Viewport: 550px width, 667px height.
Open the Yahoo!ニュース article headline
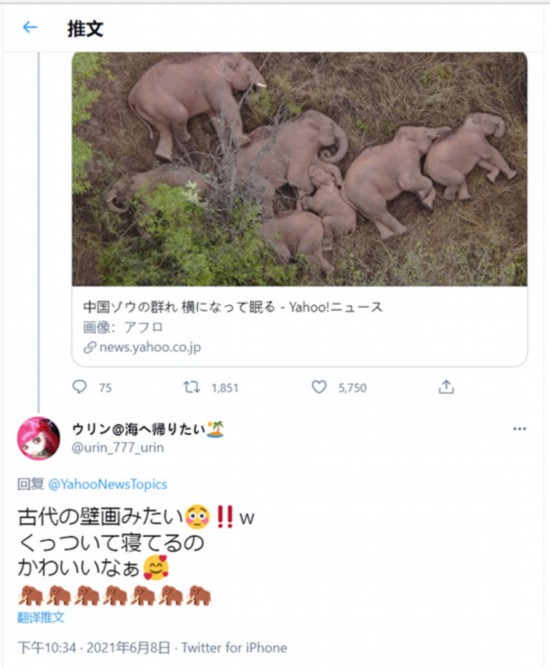(x=233, y=307)
